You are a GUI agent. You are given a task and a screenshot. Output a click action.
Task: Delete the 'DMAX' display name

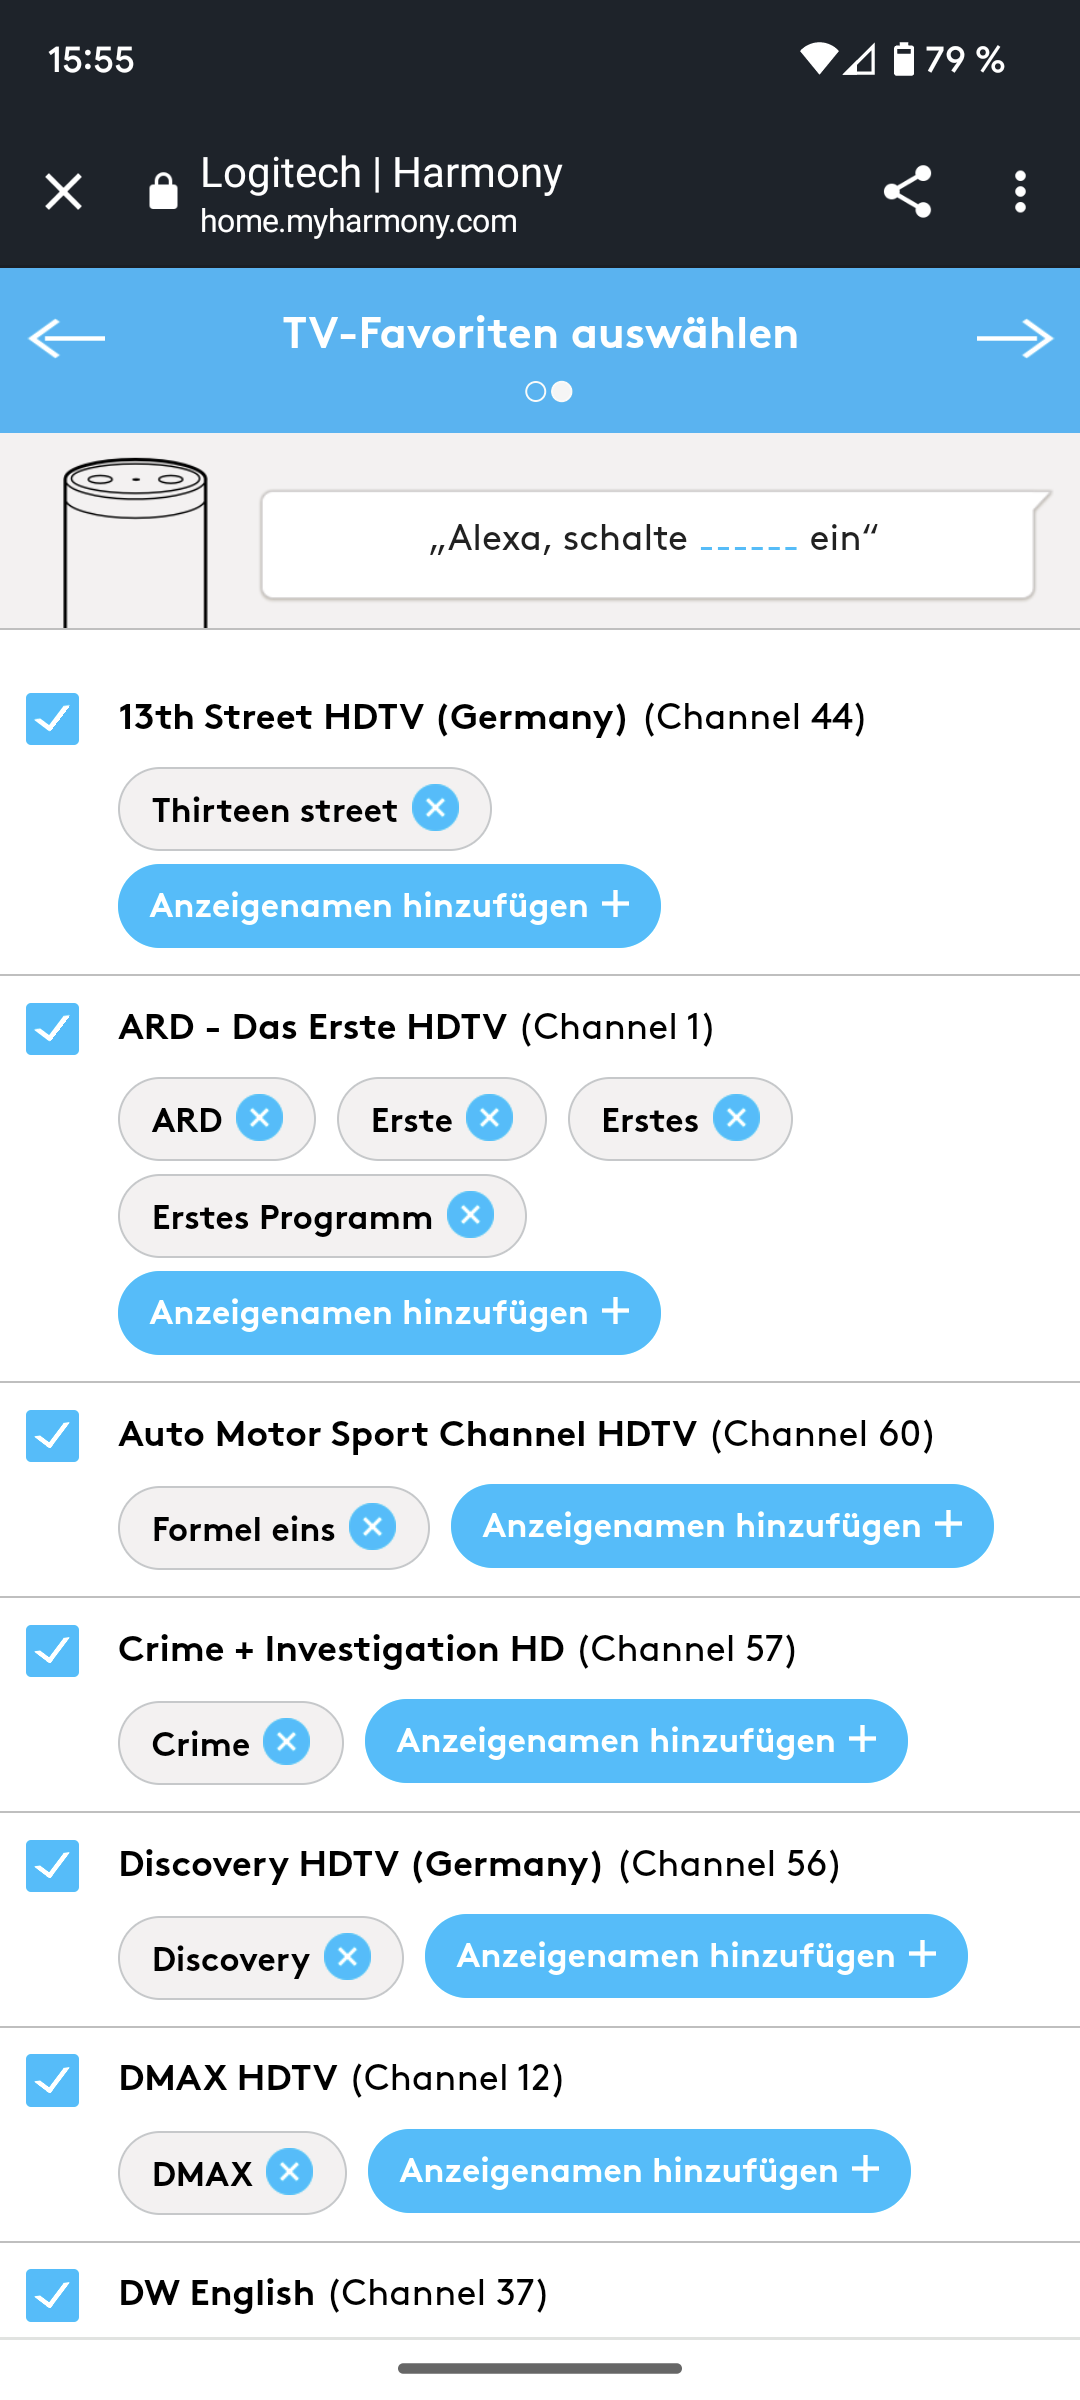click(x=290, y=2172)
